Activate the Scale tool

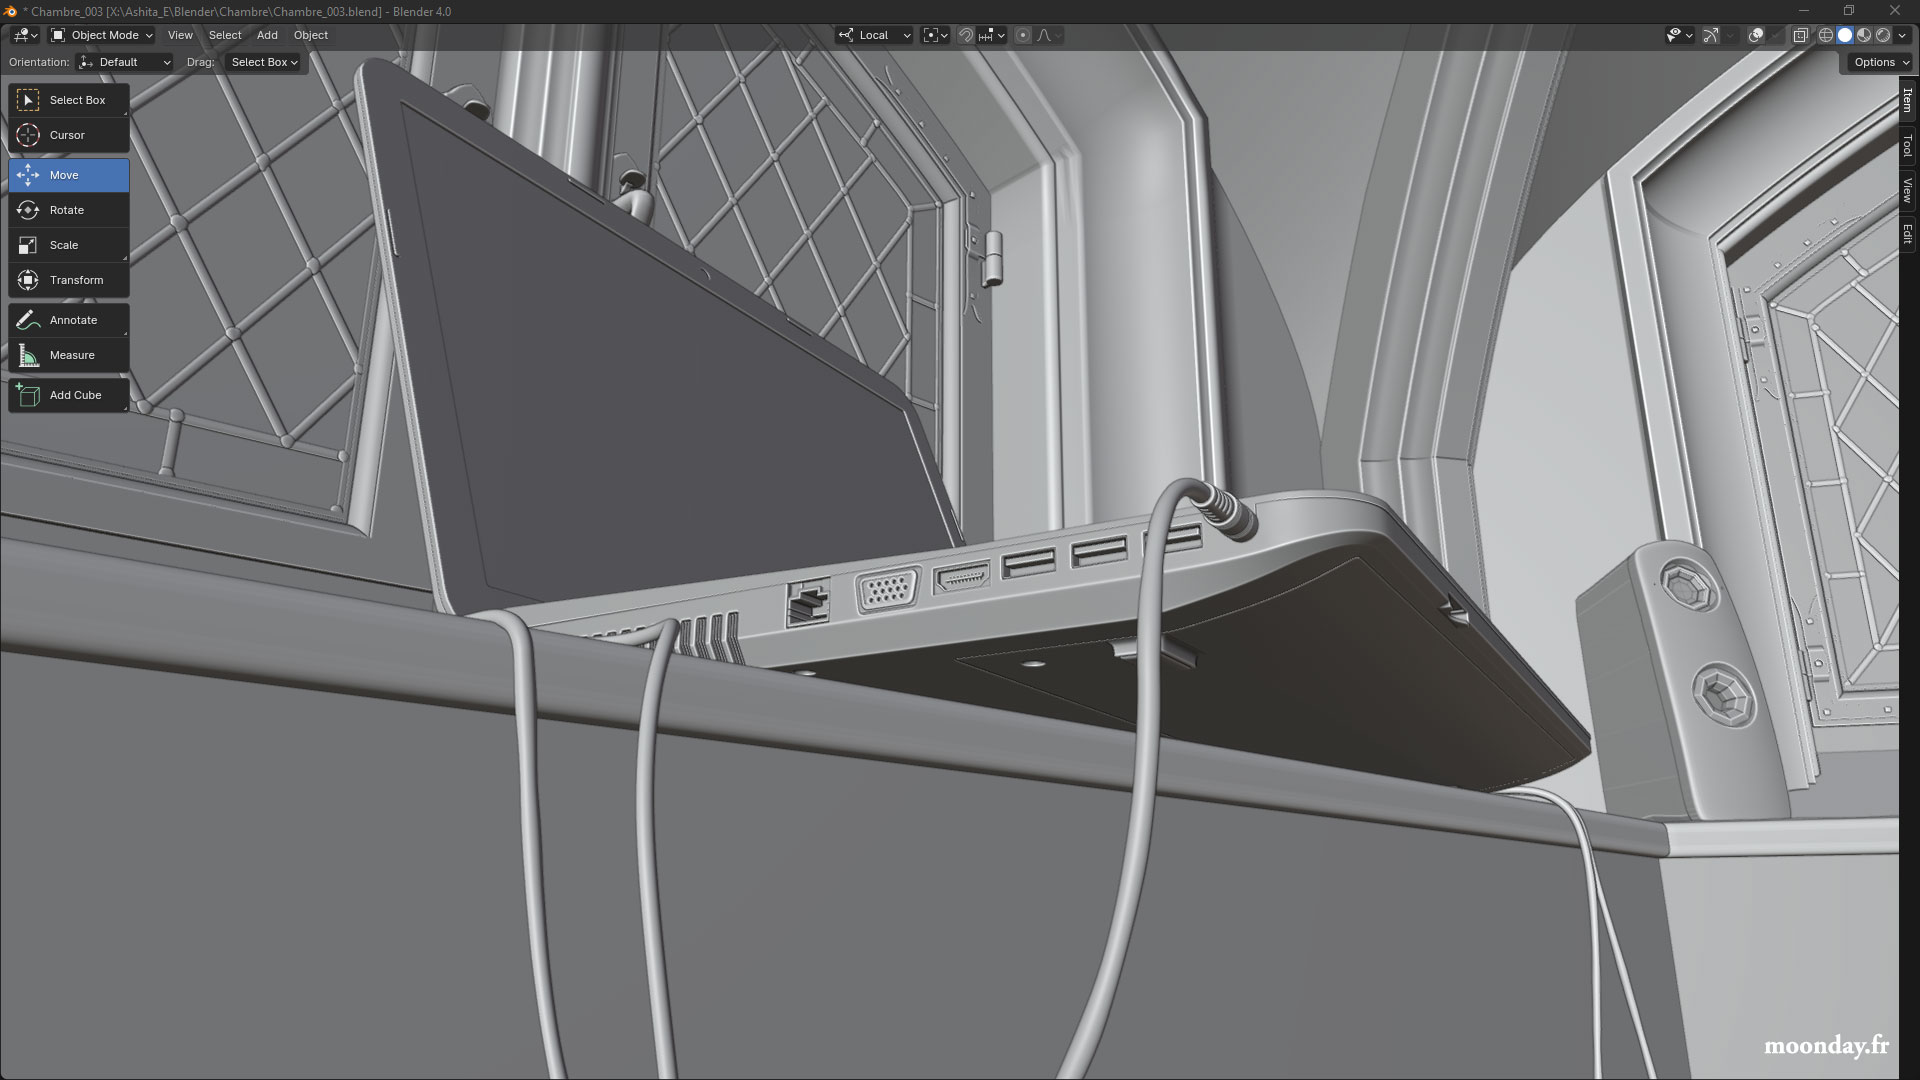(x=64, y=245)
